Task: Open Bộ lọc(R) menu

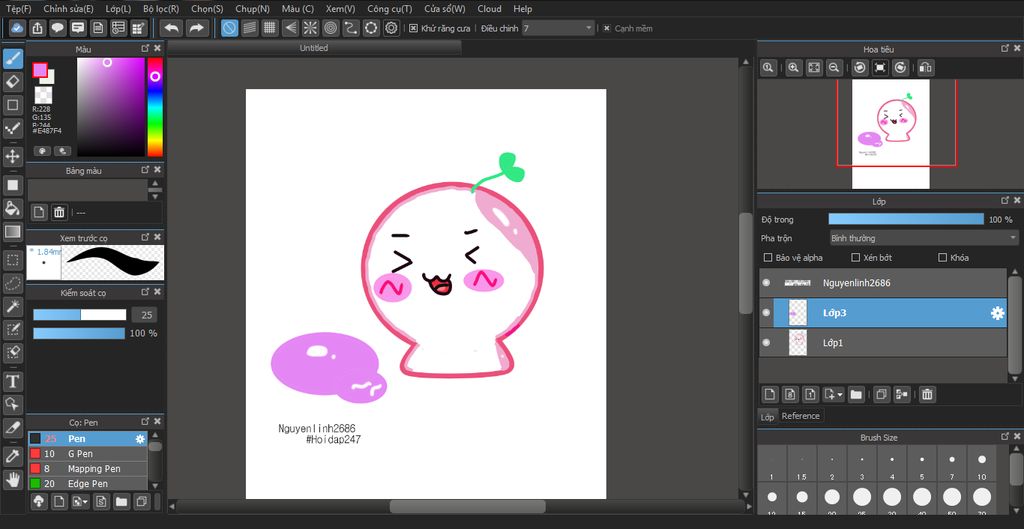Action: [x=161, y=8]
